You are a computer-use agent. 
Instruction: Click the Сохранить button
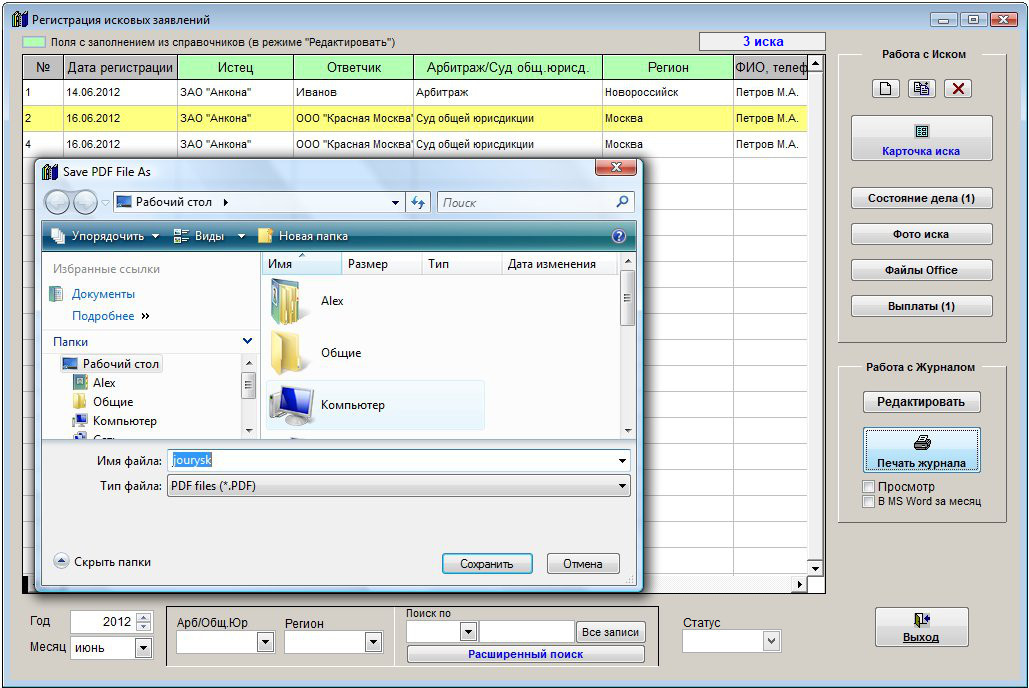[x=487, y=564]
